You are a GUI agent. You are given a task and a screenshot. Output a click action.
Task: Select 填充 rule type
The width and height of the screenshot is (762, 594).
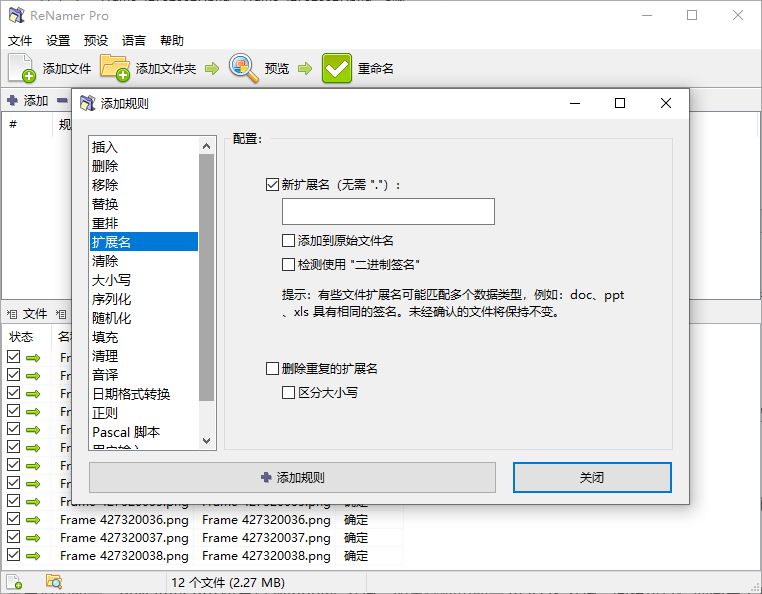coord(144,337)
